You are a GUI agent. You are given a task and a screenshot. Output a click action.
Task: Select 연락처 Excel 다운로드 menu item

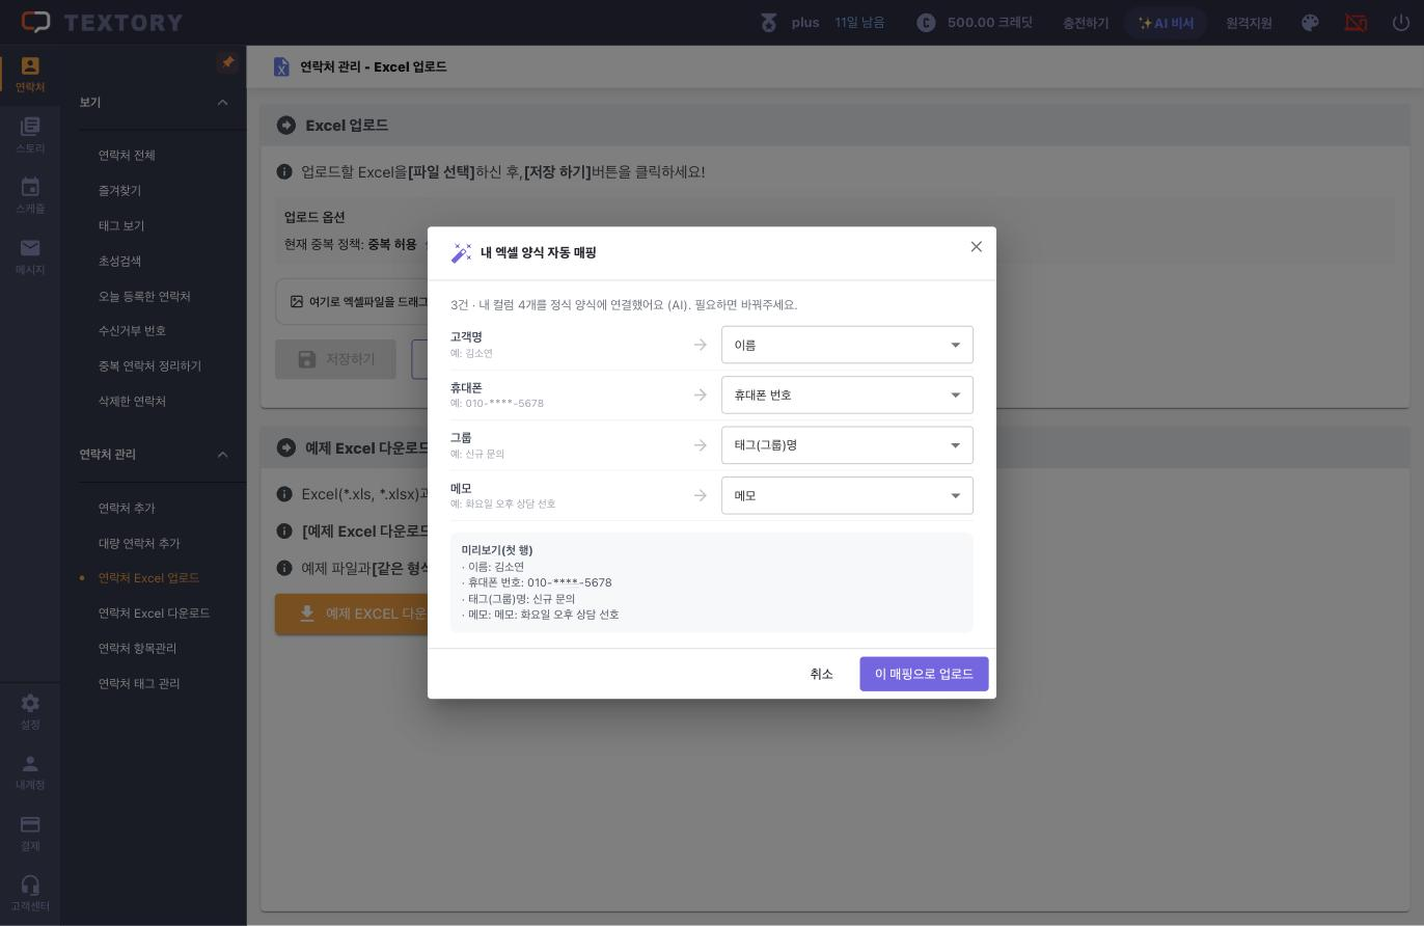(x=154, y=613)
